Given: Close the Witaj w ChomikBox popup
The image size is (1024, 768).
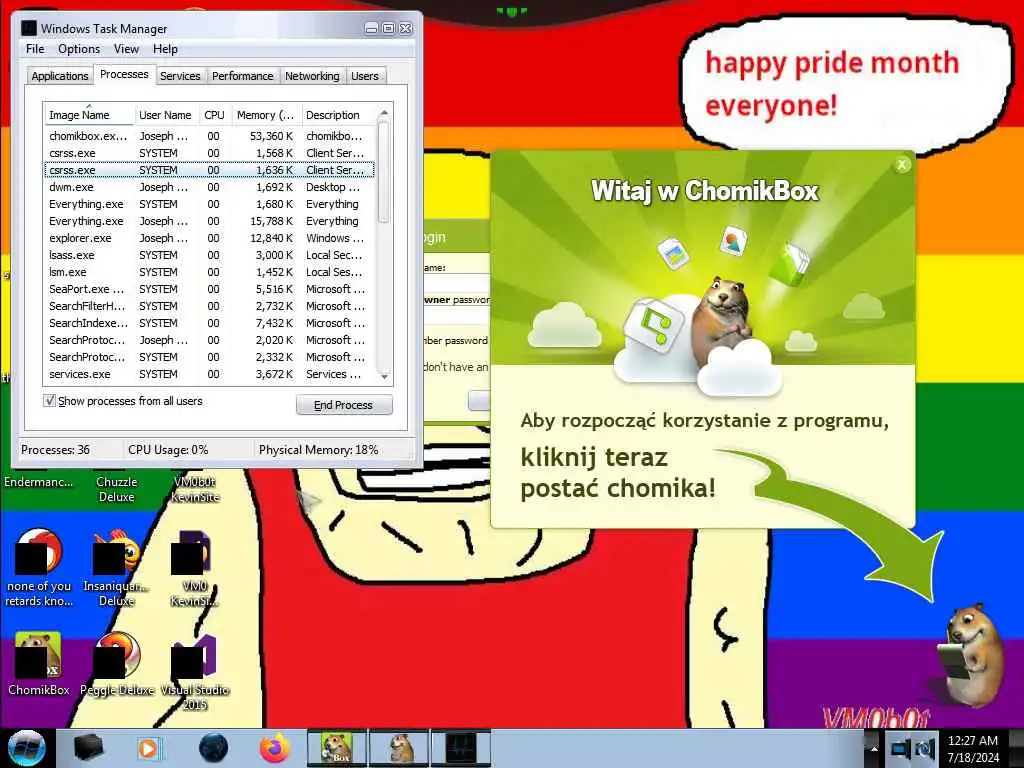Looking at the screenshot, I should click(x=902, y=165).
